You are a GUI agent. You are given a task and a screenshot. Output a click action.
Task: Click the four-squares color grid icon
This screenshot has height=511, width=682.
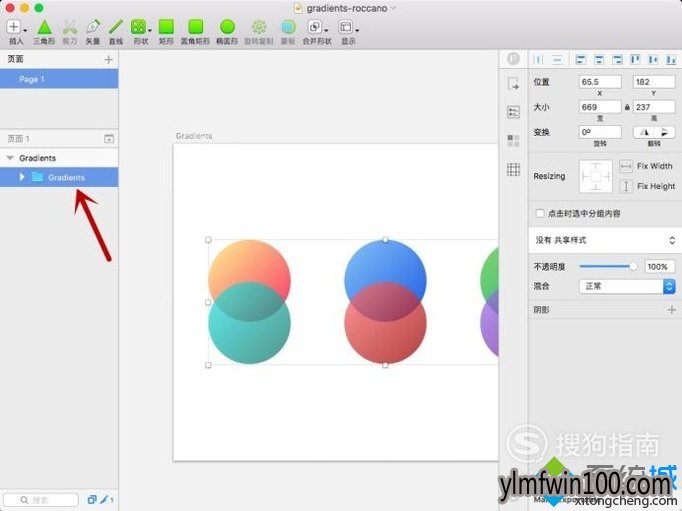(x=513, y=140)
